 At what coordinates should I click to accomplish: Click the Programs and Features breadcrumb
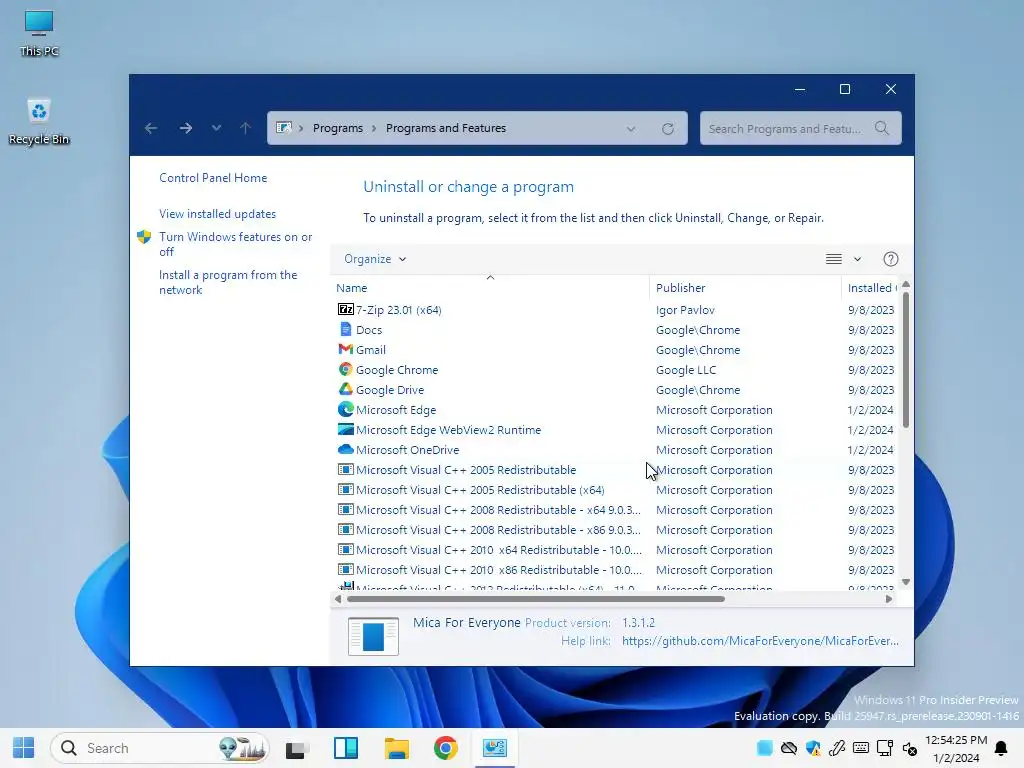click(446, 128)
